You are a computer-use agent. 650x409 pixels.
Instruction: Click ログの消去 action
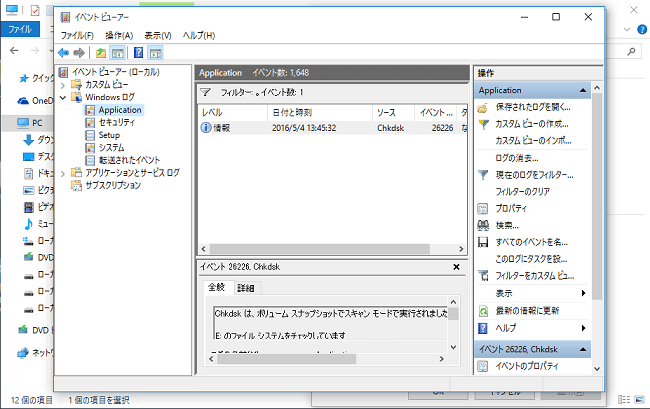pyautogui.click(x=517, y=158)
